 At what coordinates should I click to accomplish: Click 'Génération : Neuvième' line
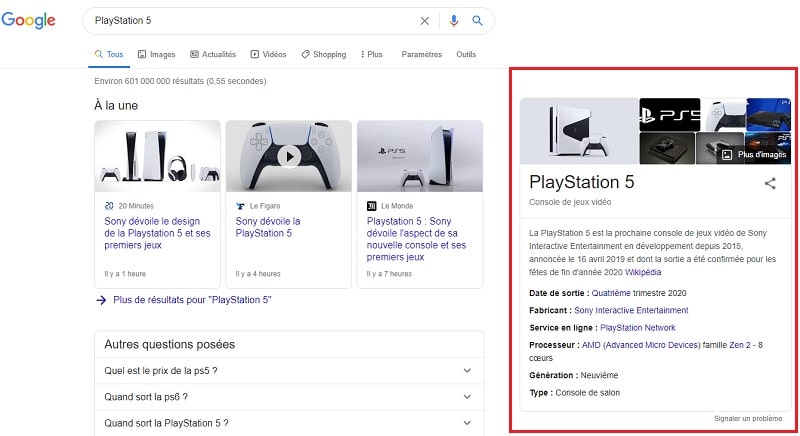point(573,375)
